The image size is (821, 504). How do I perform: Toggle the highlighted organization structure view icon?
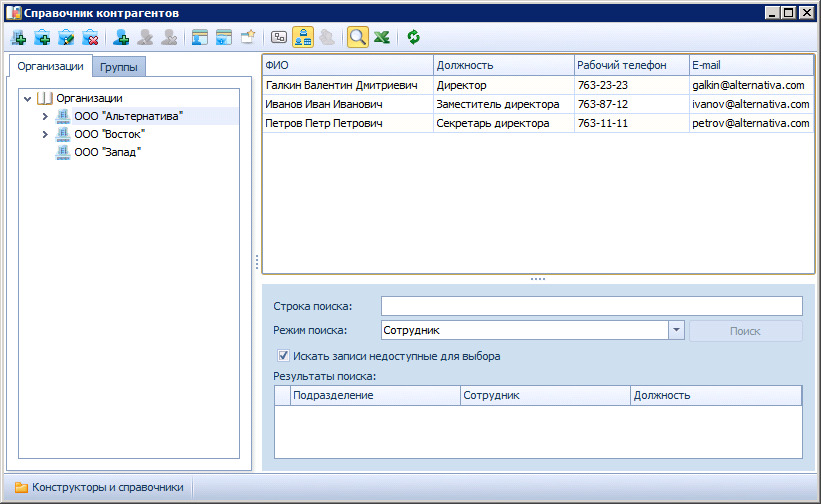[302, 38]
